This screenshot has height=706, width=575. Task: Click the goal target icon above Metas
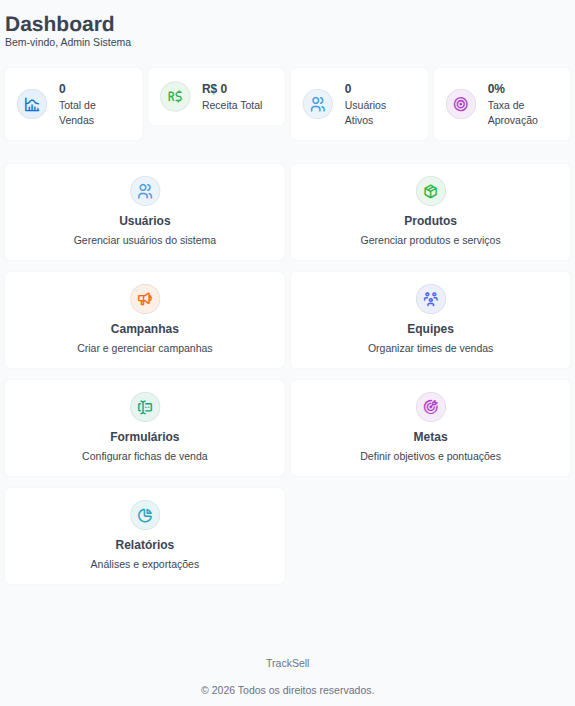[430, 407]
